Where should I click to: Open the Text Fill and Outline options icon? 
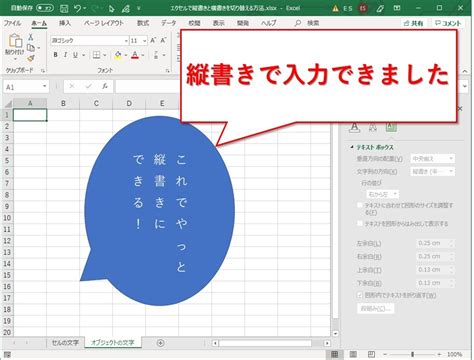[x=355, y=127]
